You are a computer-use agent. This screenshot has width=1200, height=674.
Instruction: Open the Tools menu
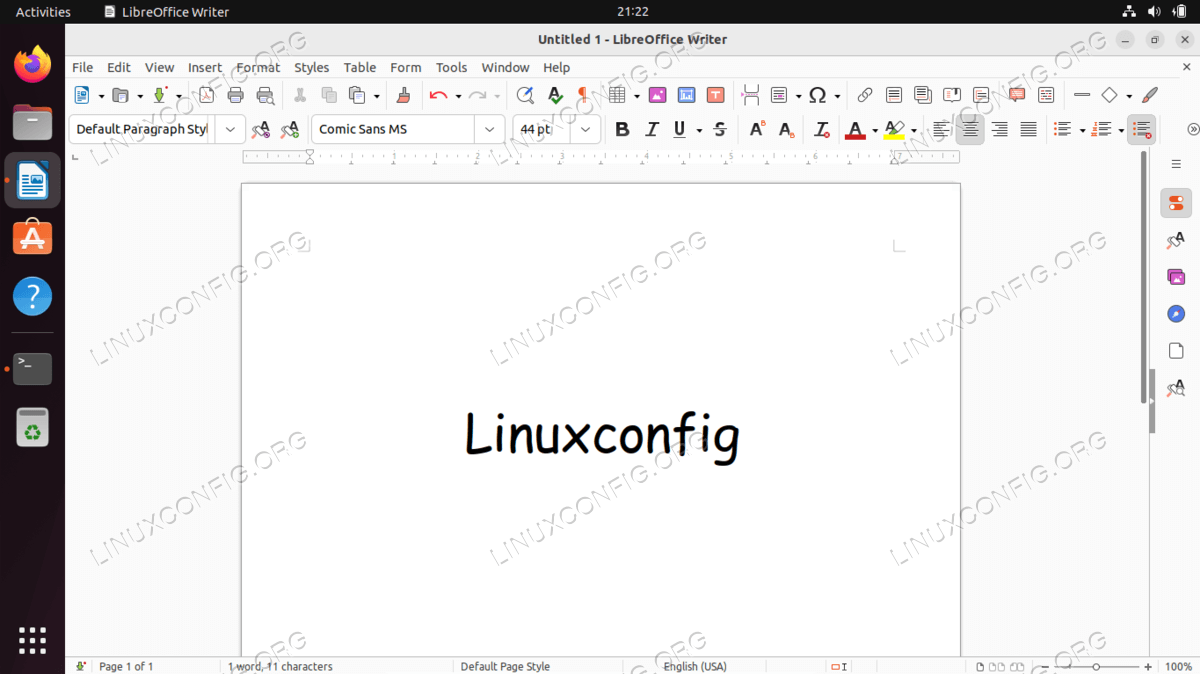pos(451,67)
